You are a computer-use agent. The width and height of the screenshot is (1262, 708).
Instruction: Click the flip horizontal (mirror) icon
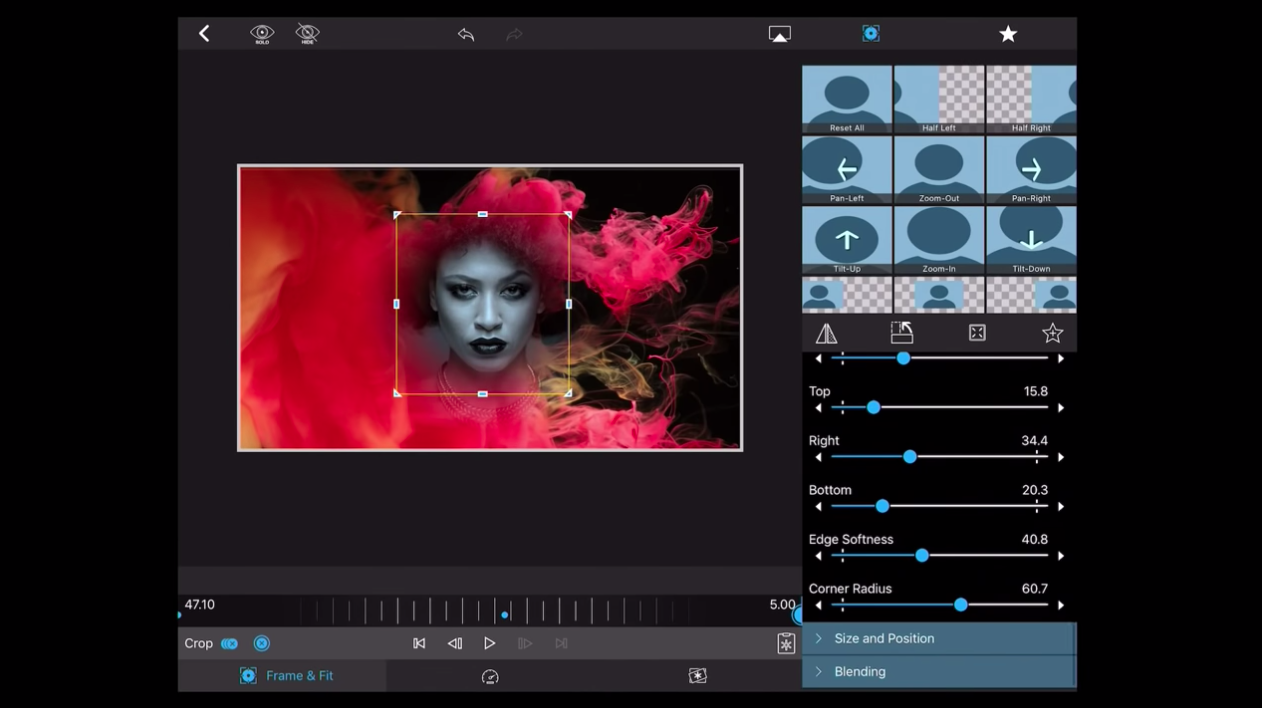[826, 333]
